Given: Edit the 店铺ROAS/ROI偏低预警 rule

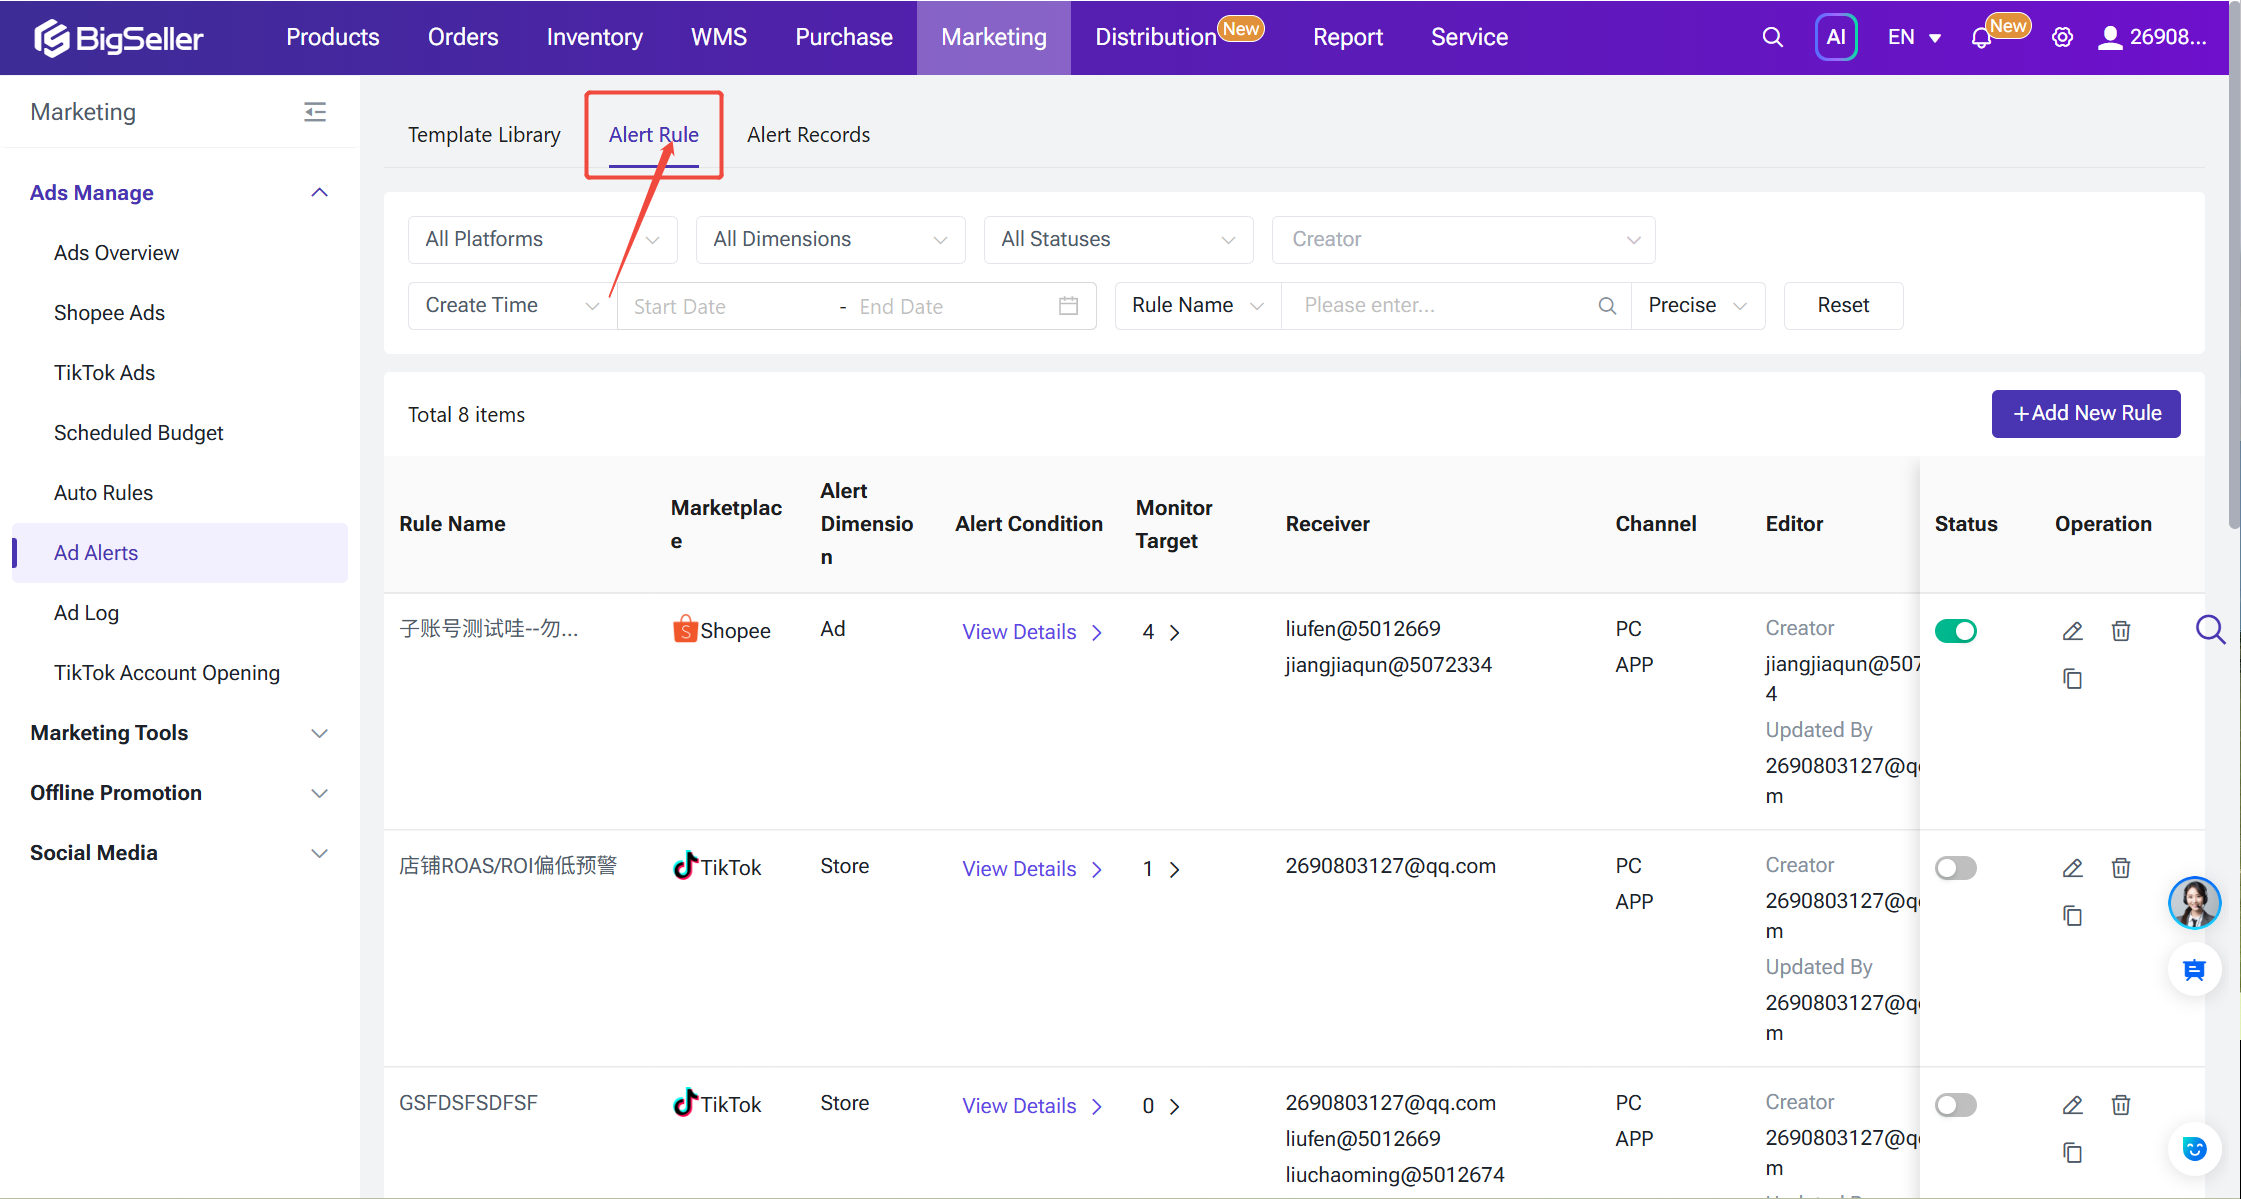Looking at the screenshot, I should click(x=2073, y=868).
